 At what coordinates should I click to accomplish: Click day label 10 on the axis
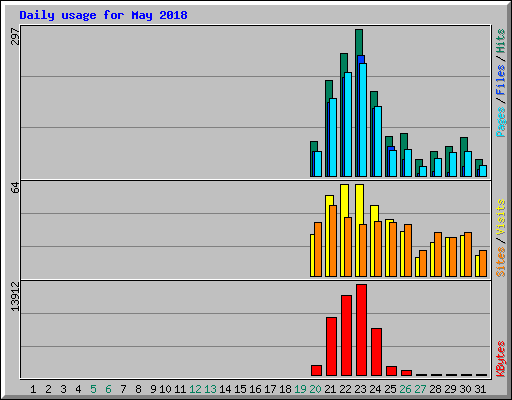coord(165,389)
